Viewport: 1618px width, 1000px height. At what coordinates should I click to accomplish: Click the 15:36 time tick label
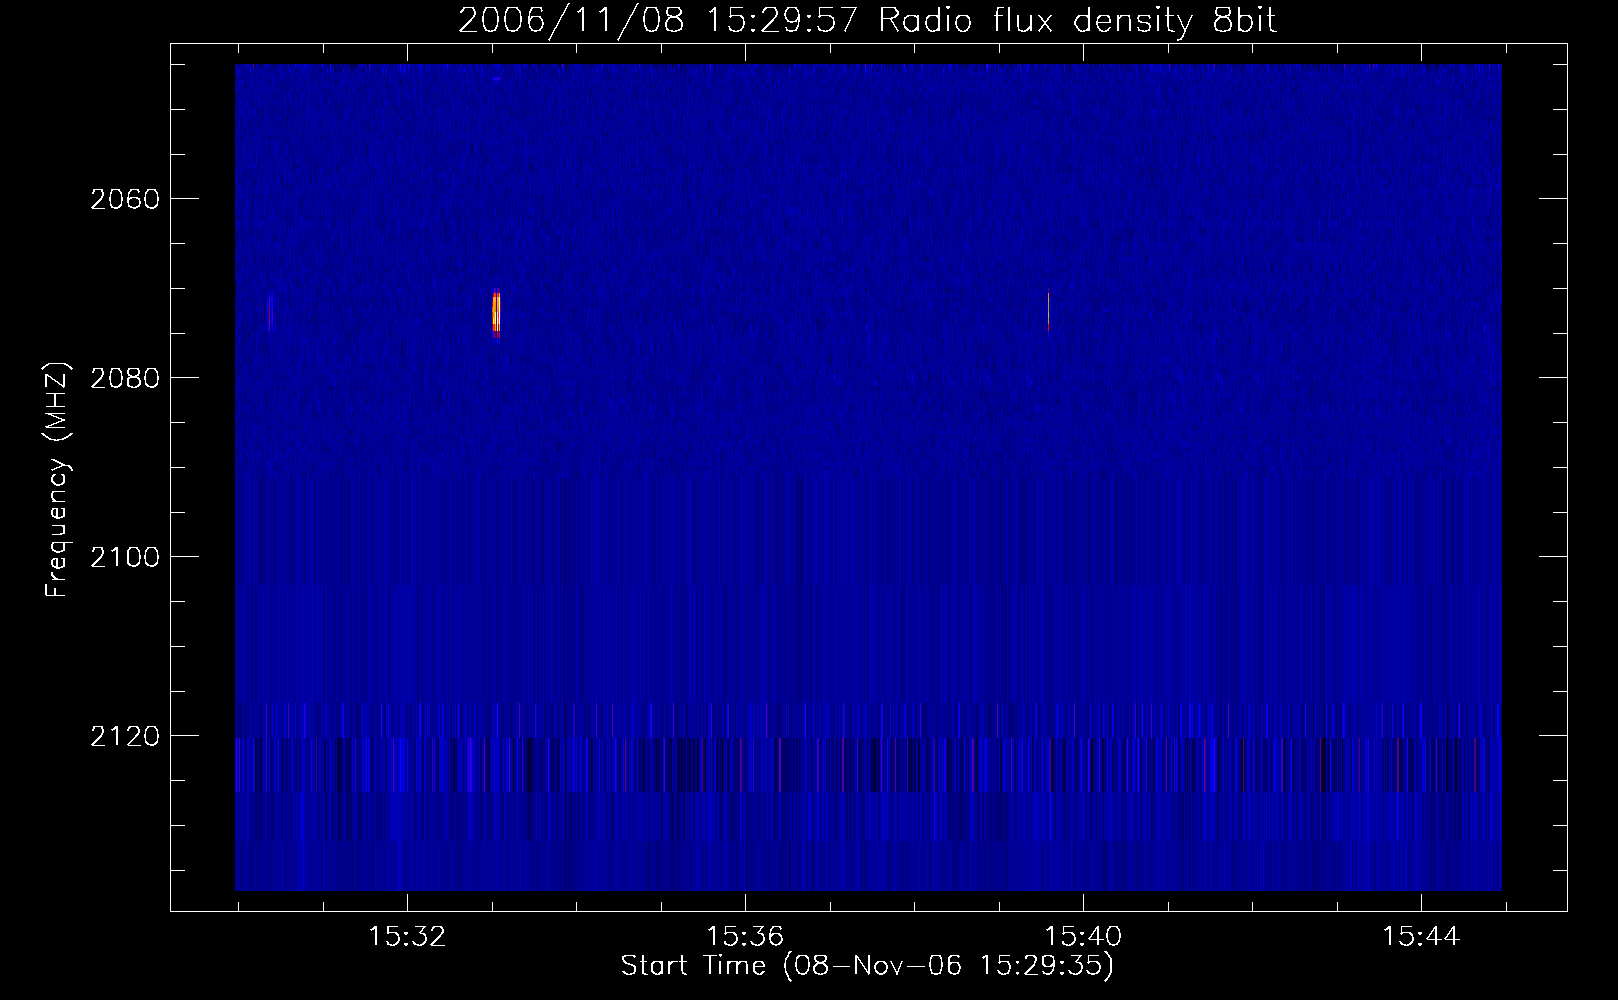[x=745, y=937]
